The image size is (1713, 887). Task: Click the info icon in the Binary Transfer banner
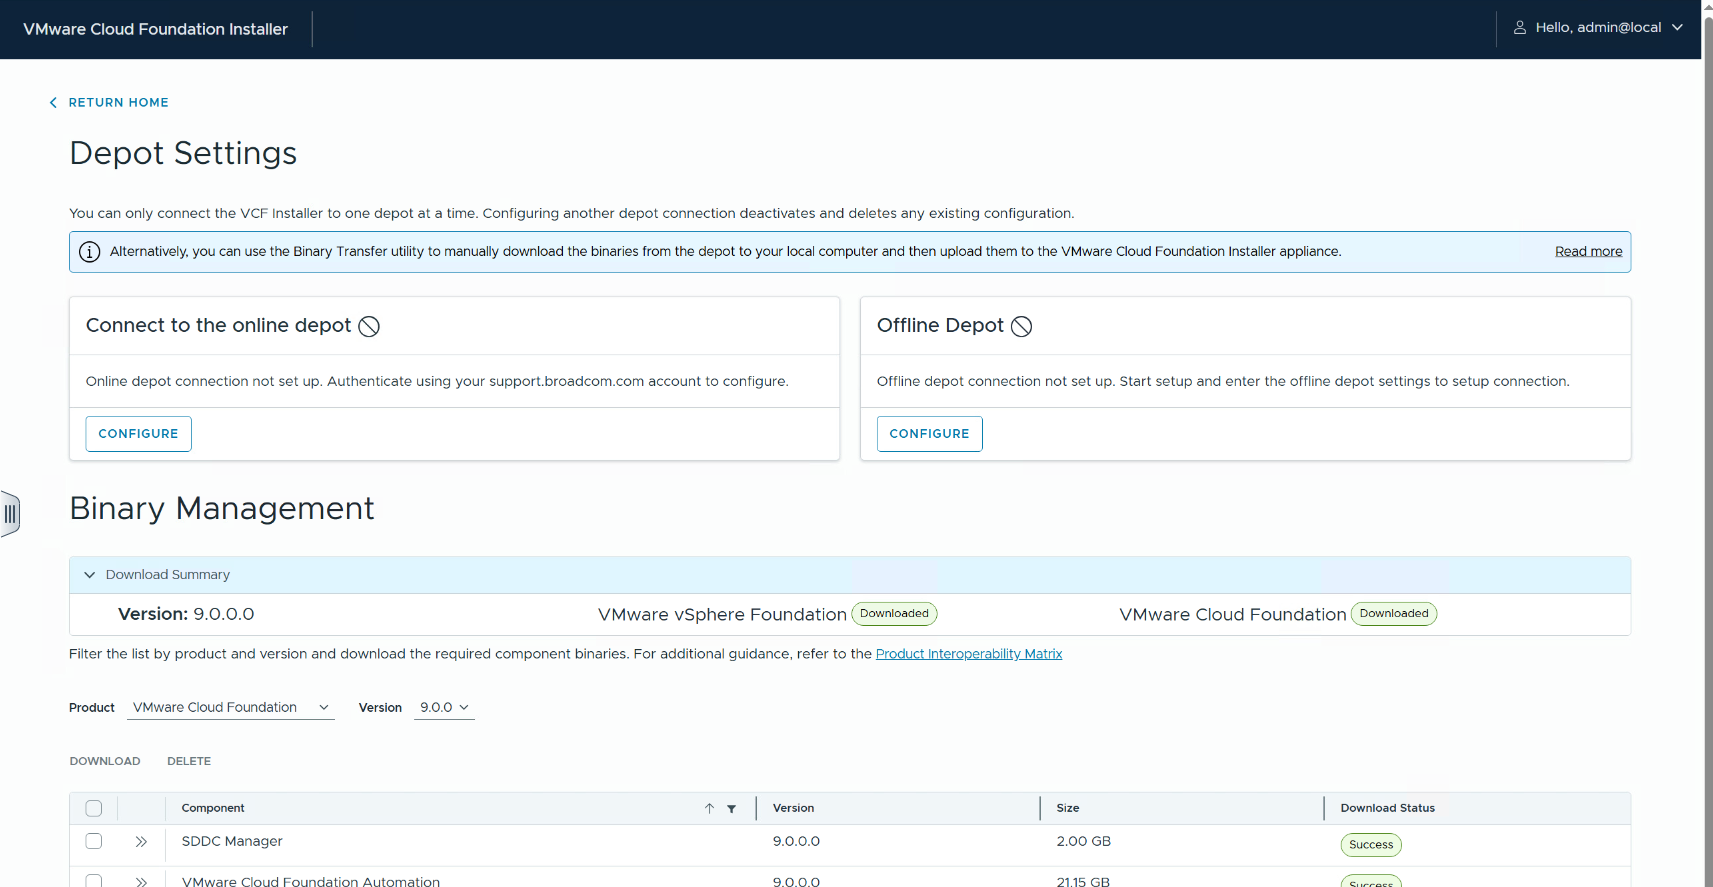coord(89,252)
